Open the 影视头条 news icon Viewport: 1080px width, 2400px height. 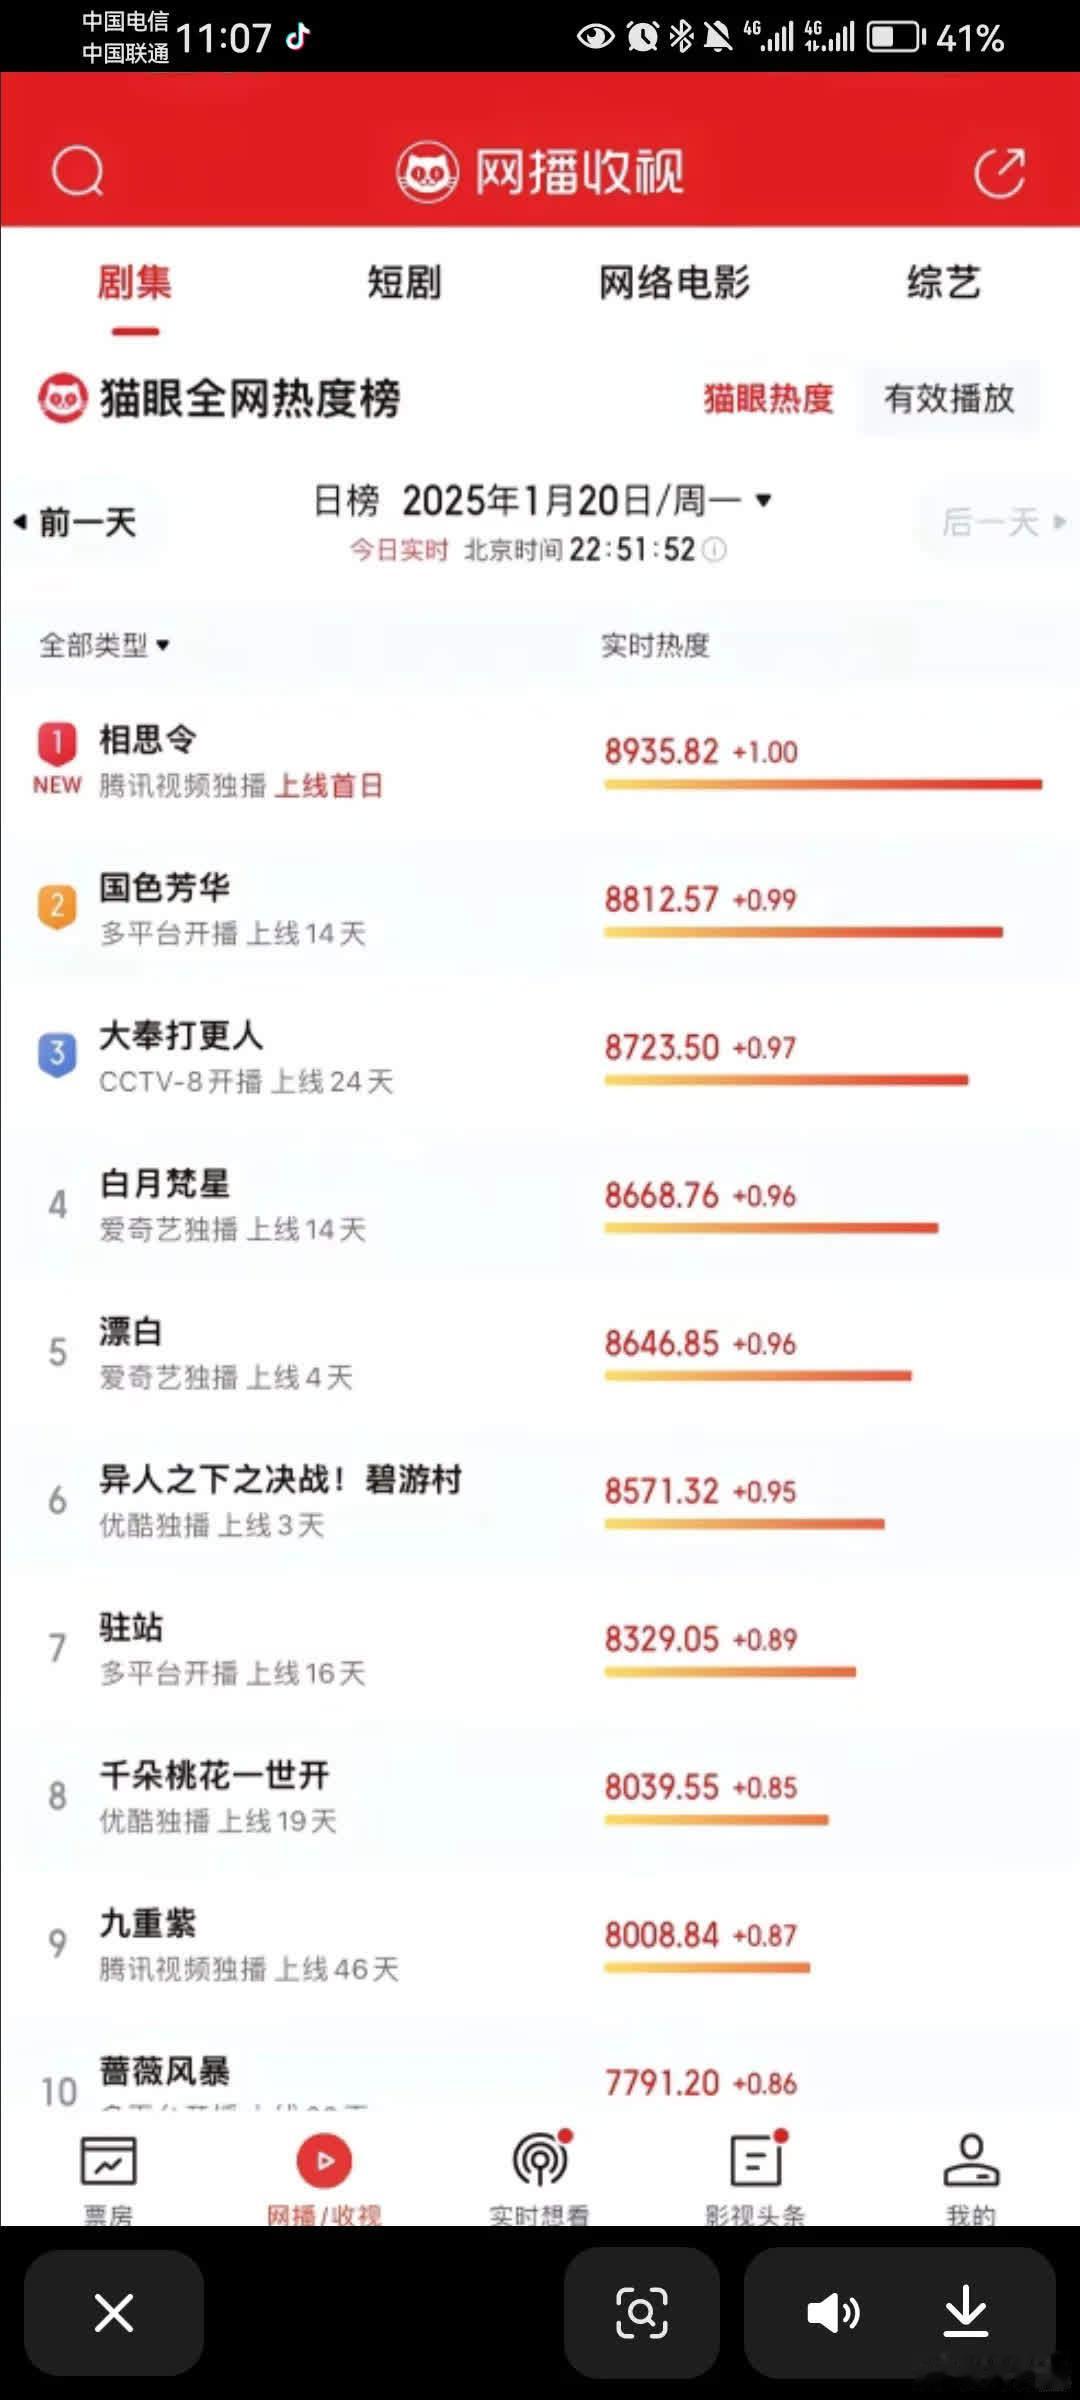pyautogui.click(x=757, y=2160)
